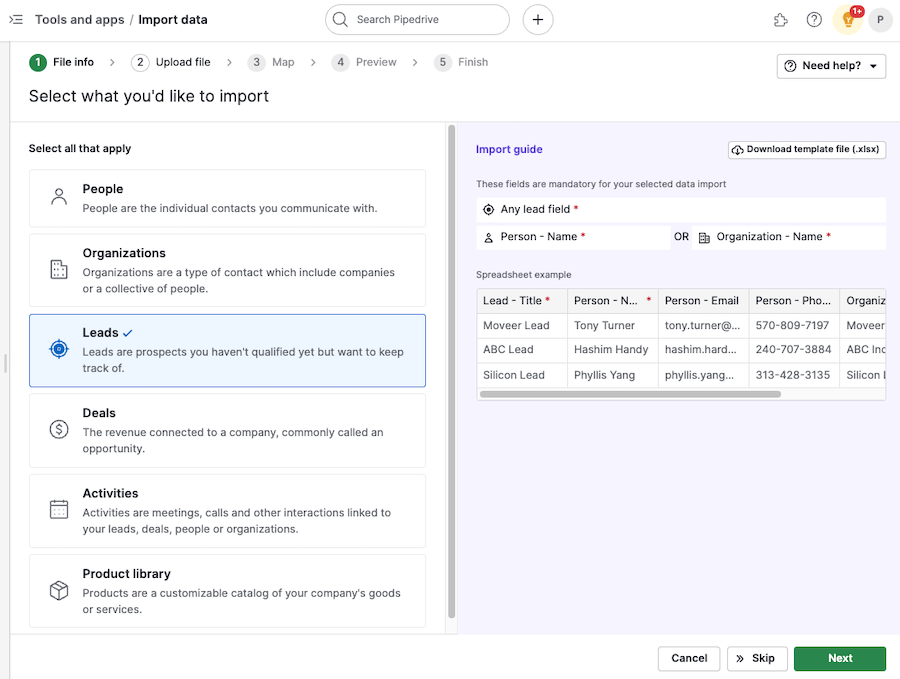The image size is (900, 679).
Task: Open the Import guide link
Action: tap(509, 149)
